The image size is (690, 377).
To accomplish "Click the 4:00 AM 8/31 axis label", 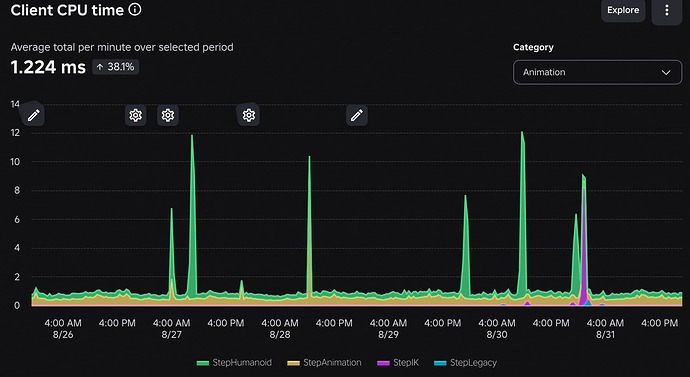I will [x=605, y=329].
